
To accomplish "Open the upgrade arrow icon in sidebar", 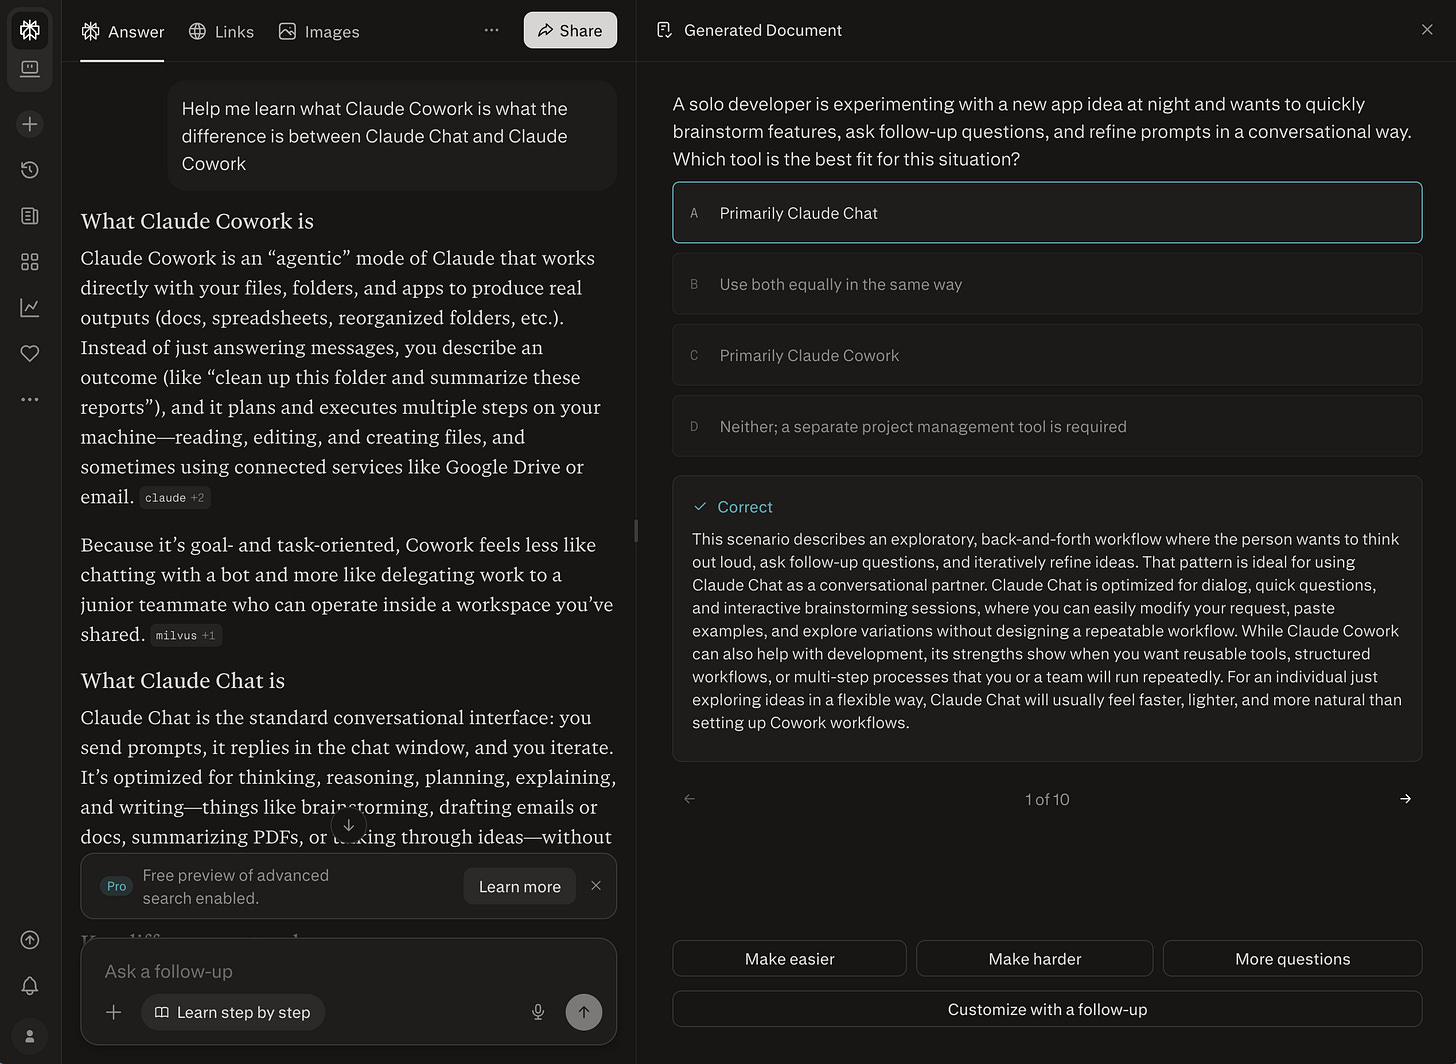I will click(29, 940).
